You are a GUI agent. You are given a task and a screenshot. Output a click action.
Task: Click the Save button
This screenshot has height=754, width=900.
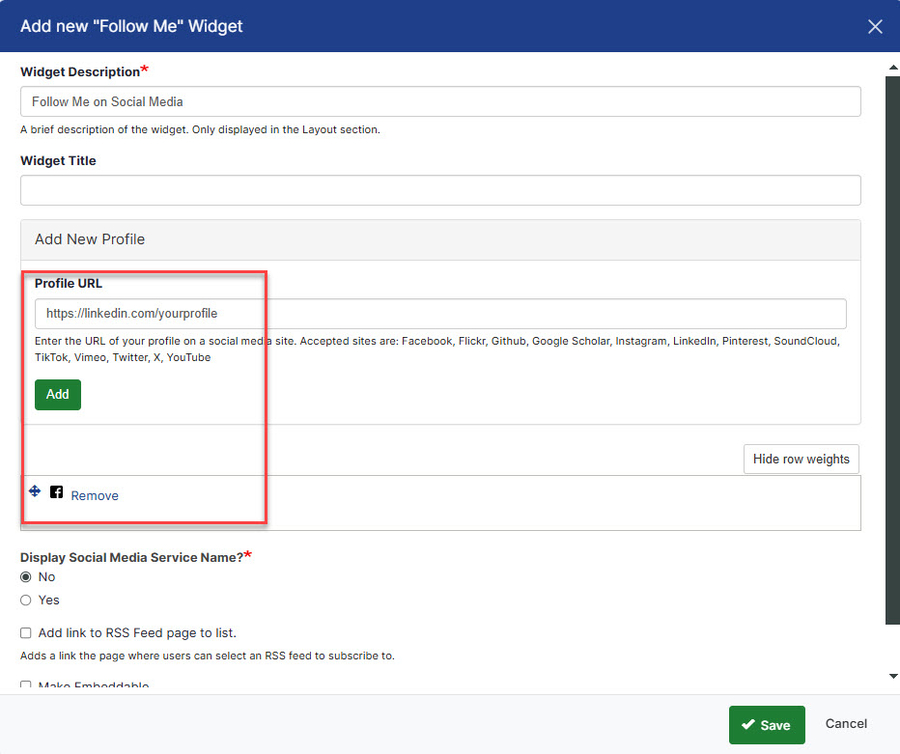point(766,725)
